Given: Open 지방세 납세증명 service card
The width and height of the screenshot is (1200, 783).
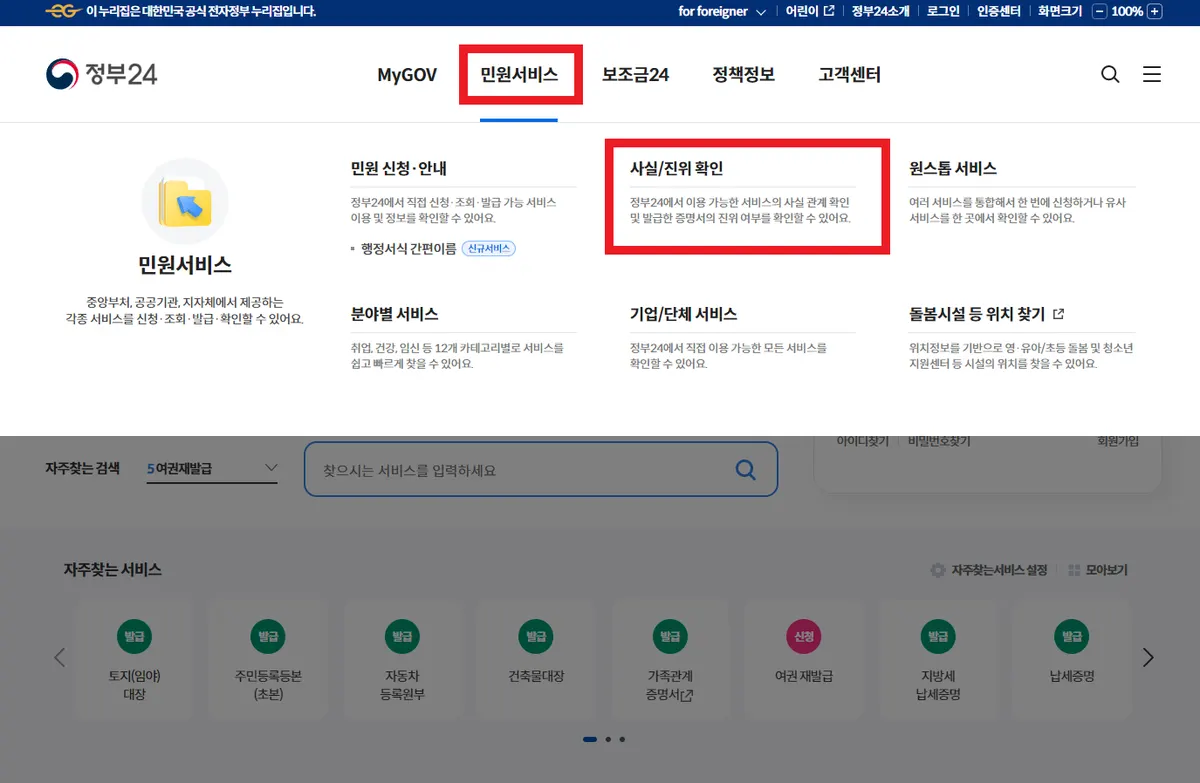Looking at the screenshot, I should (938, 659).
